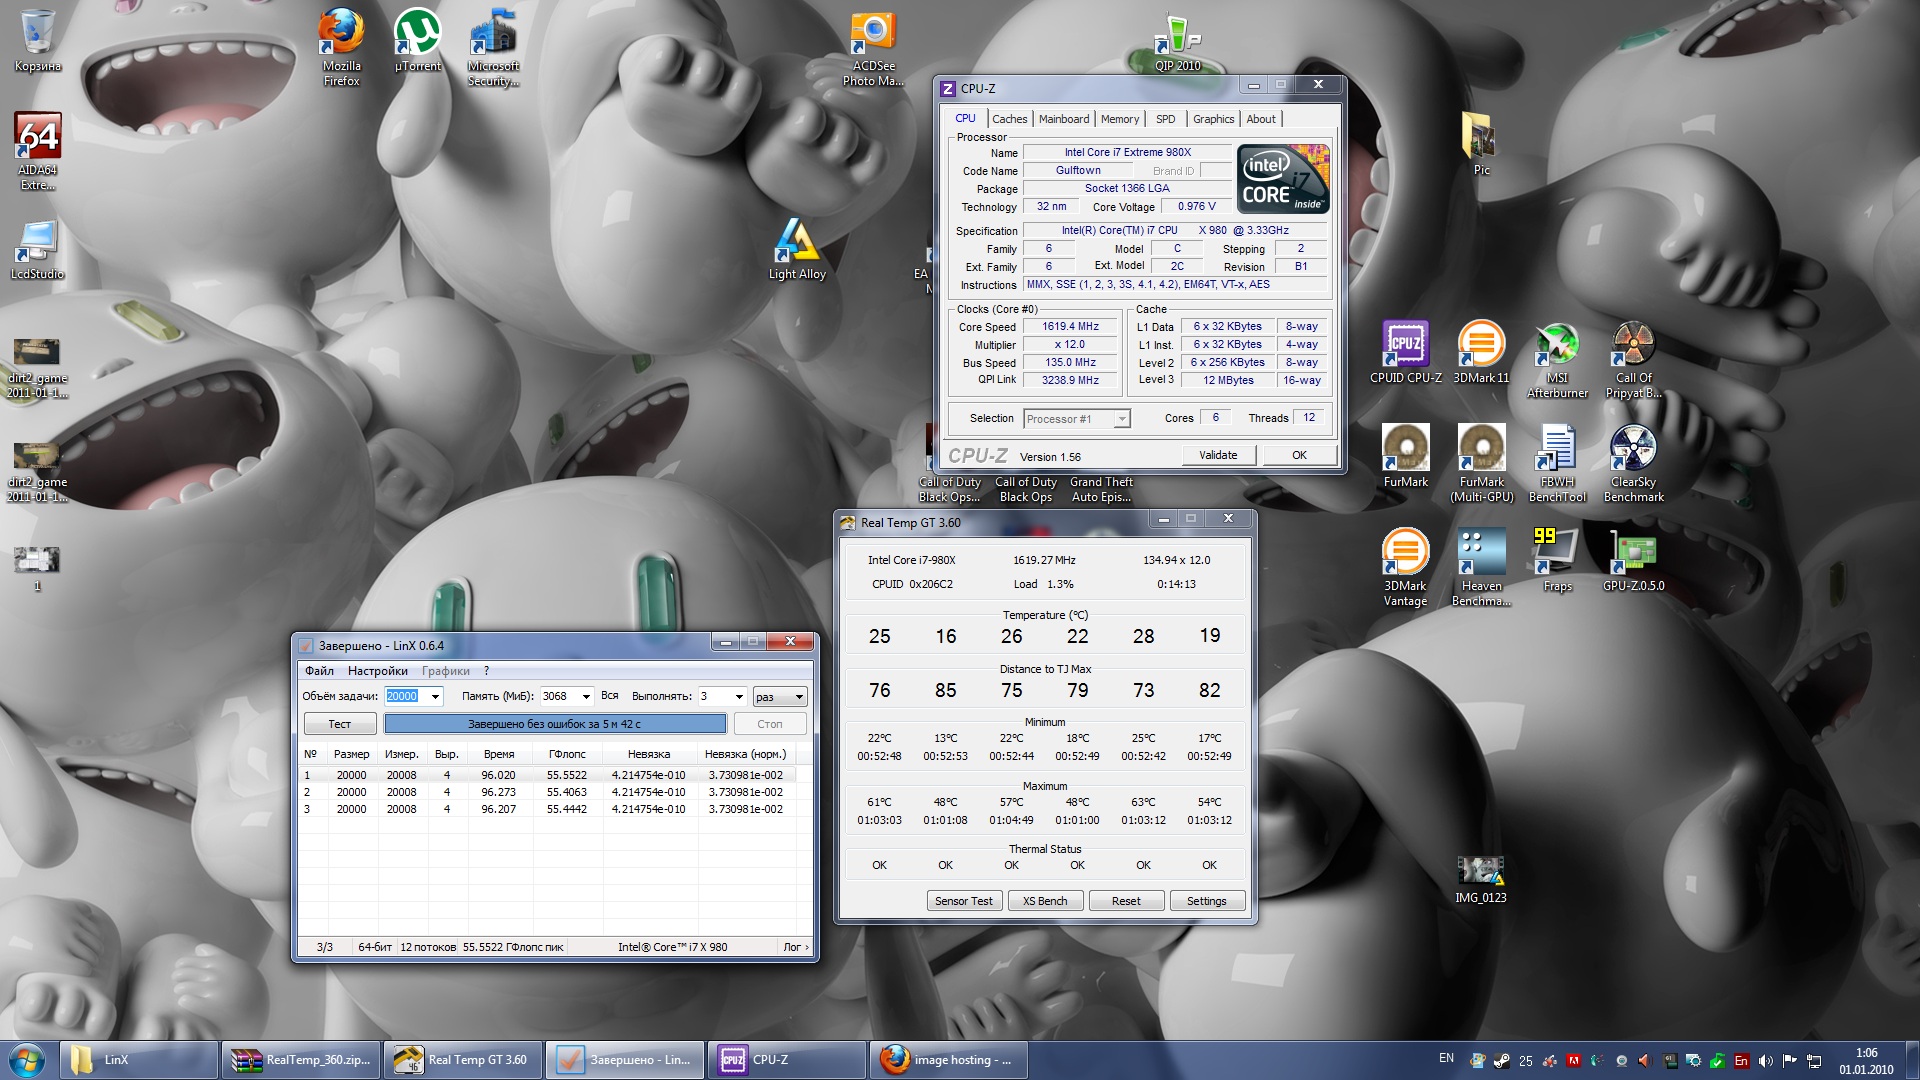Open 3DMark 11 desktop icon
The height and width of the screenshot is (1080, 1920).
[x=1481, y=352]
